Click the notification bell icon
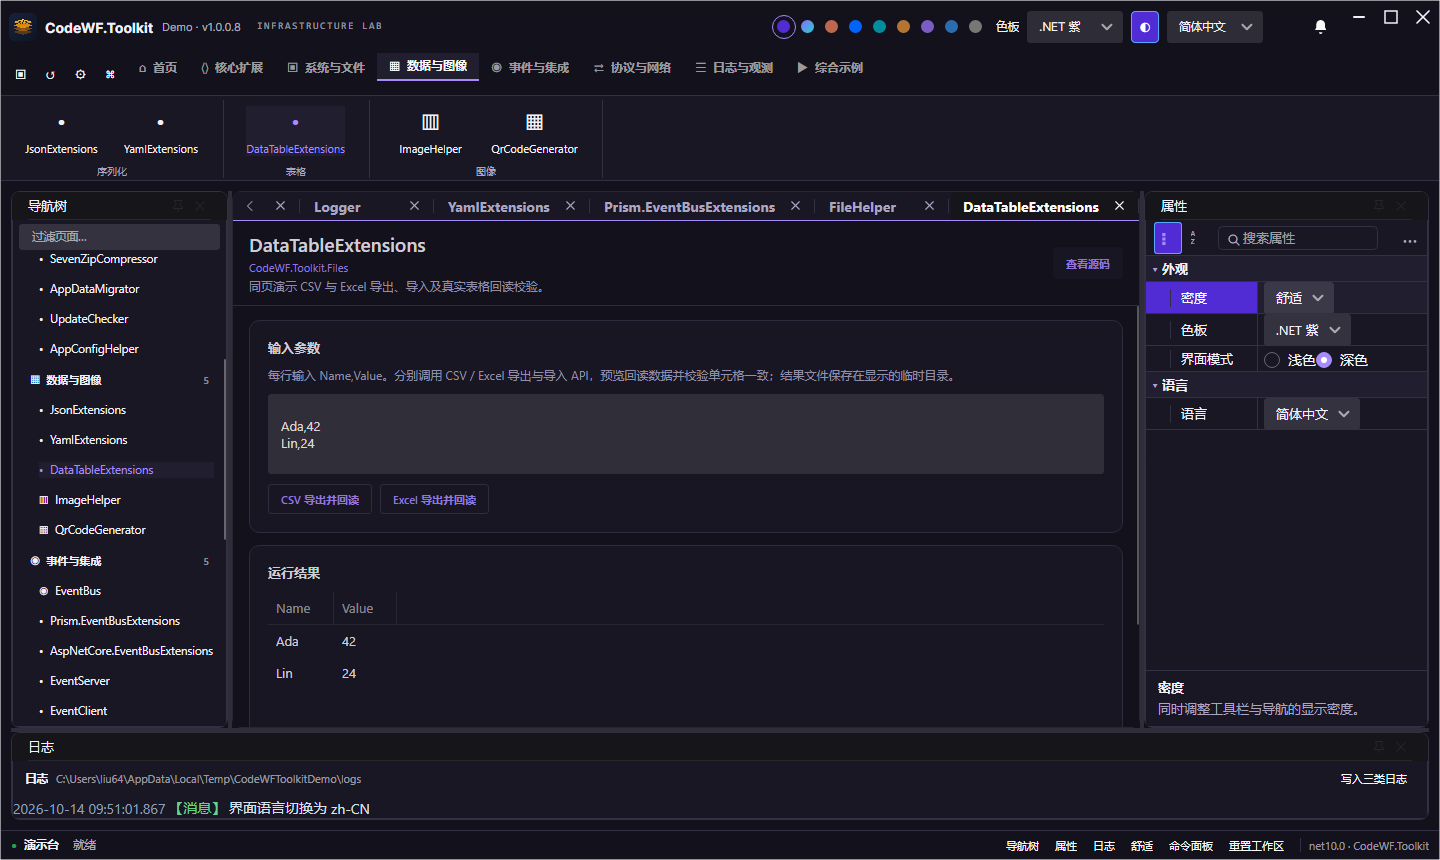Viewport: 1440px width, 860px height. pos(1320,27)
